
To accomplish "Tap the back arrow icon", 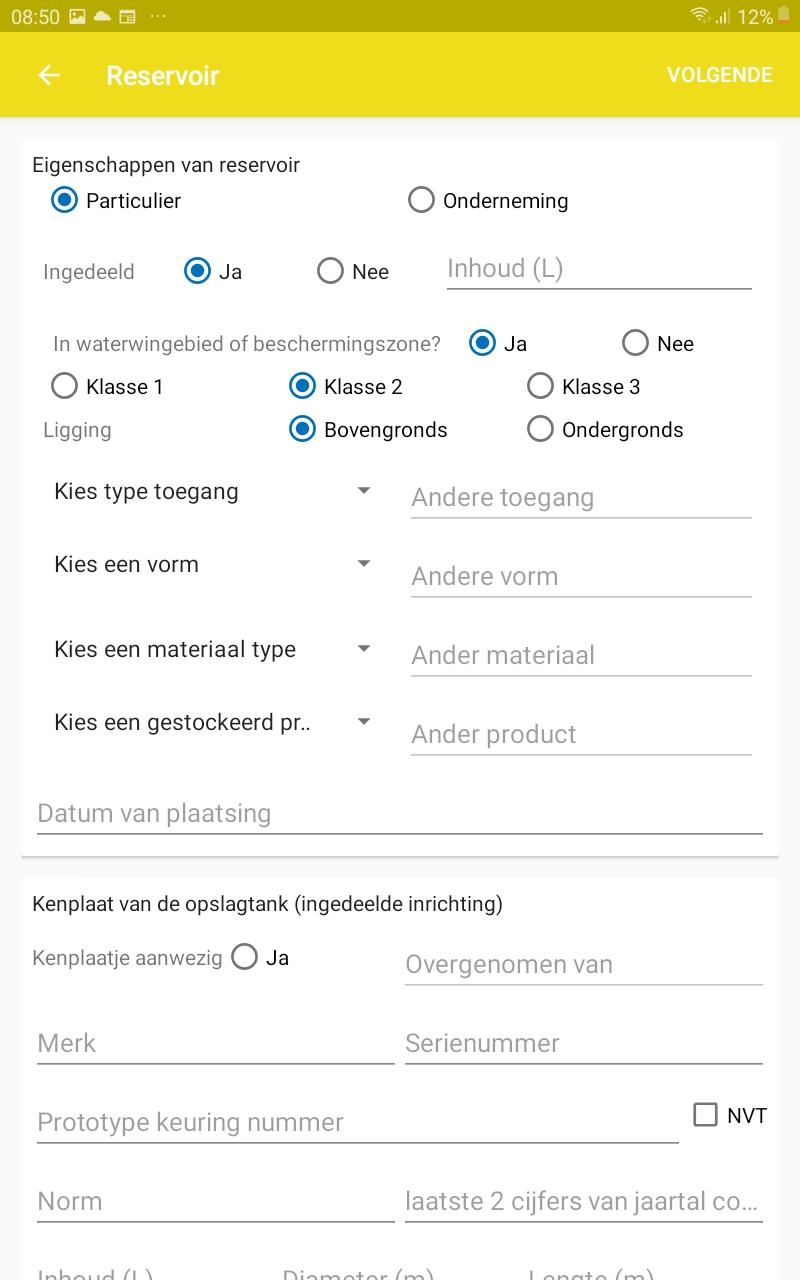I will click(x=49, y=75).
